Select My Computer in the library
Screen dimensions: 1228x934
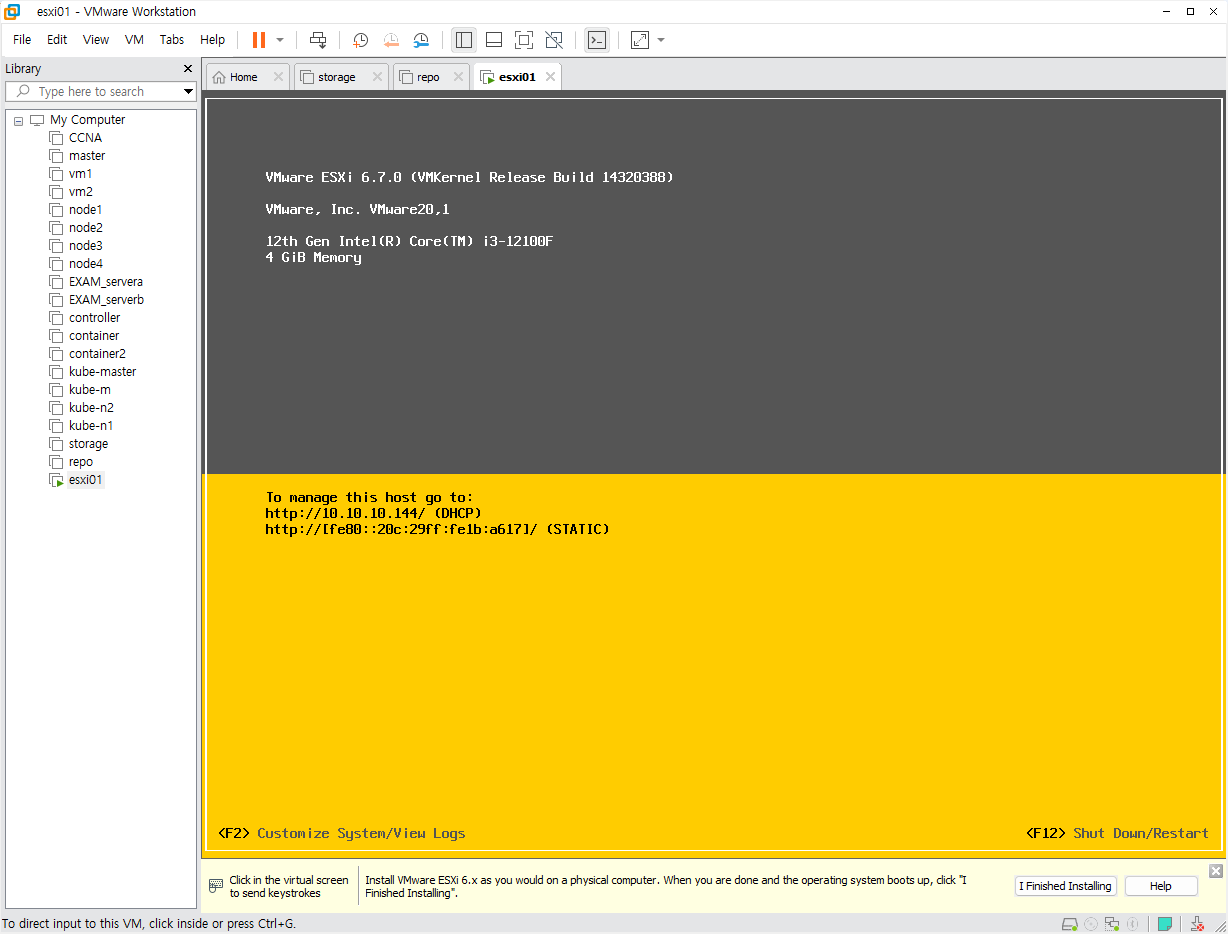(87, 120)
